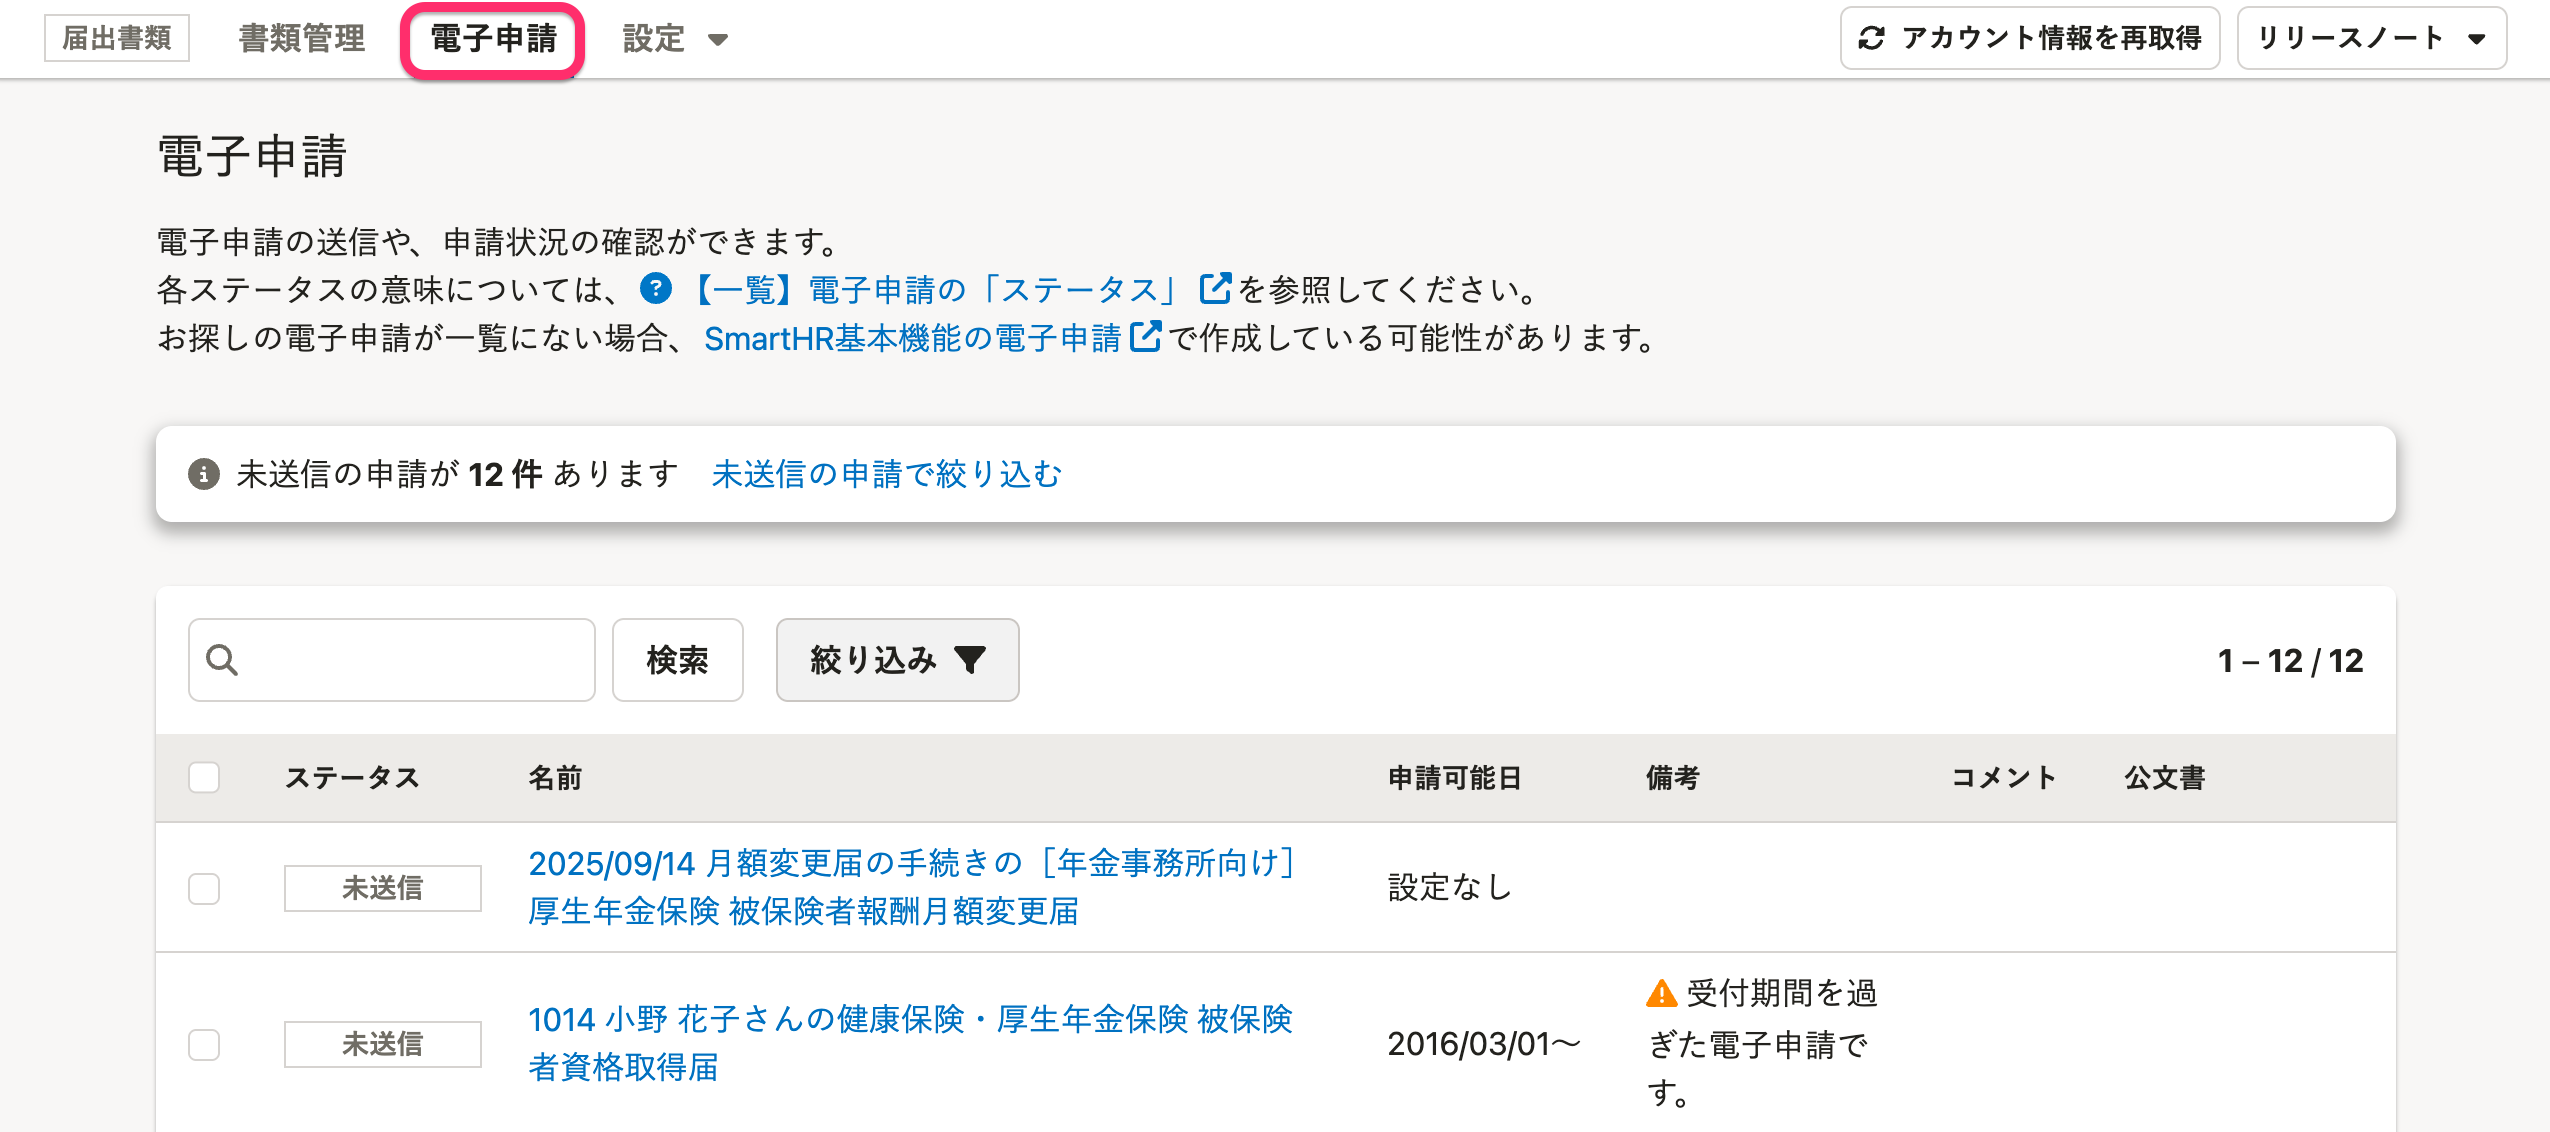Viewport: 2550px width, 1132px height.
Task: Toggle the select-all checkbox in table header
Action: pos(204,778)
